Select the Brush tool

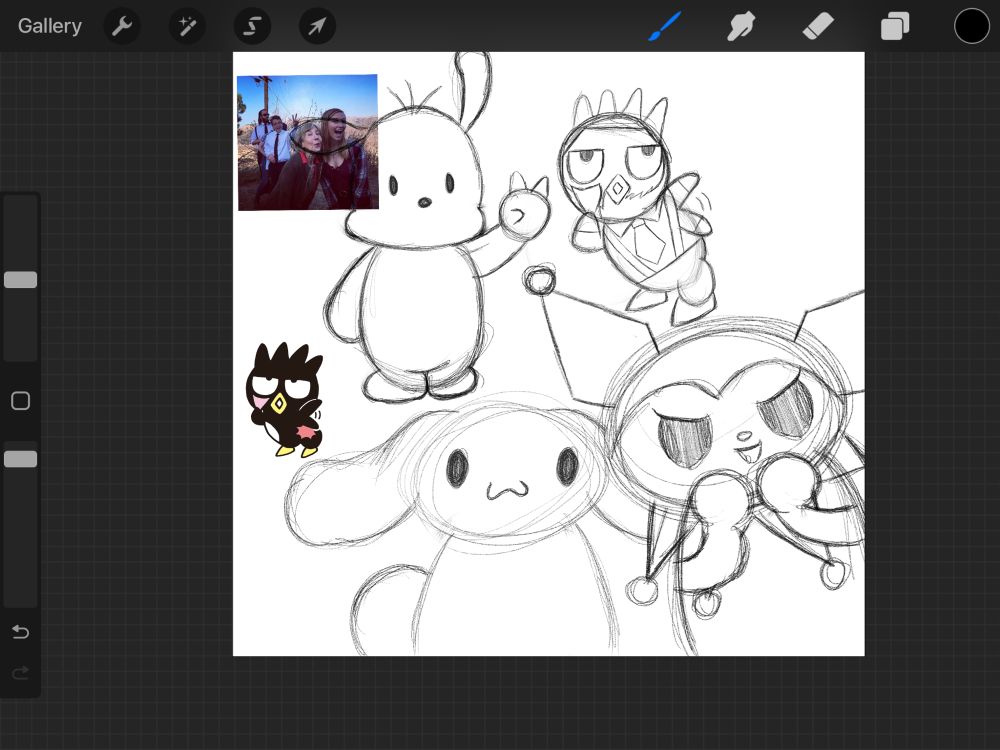click(x=665, y=26)
